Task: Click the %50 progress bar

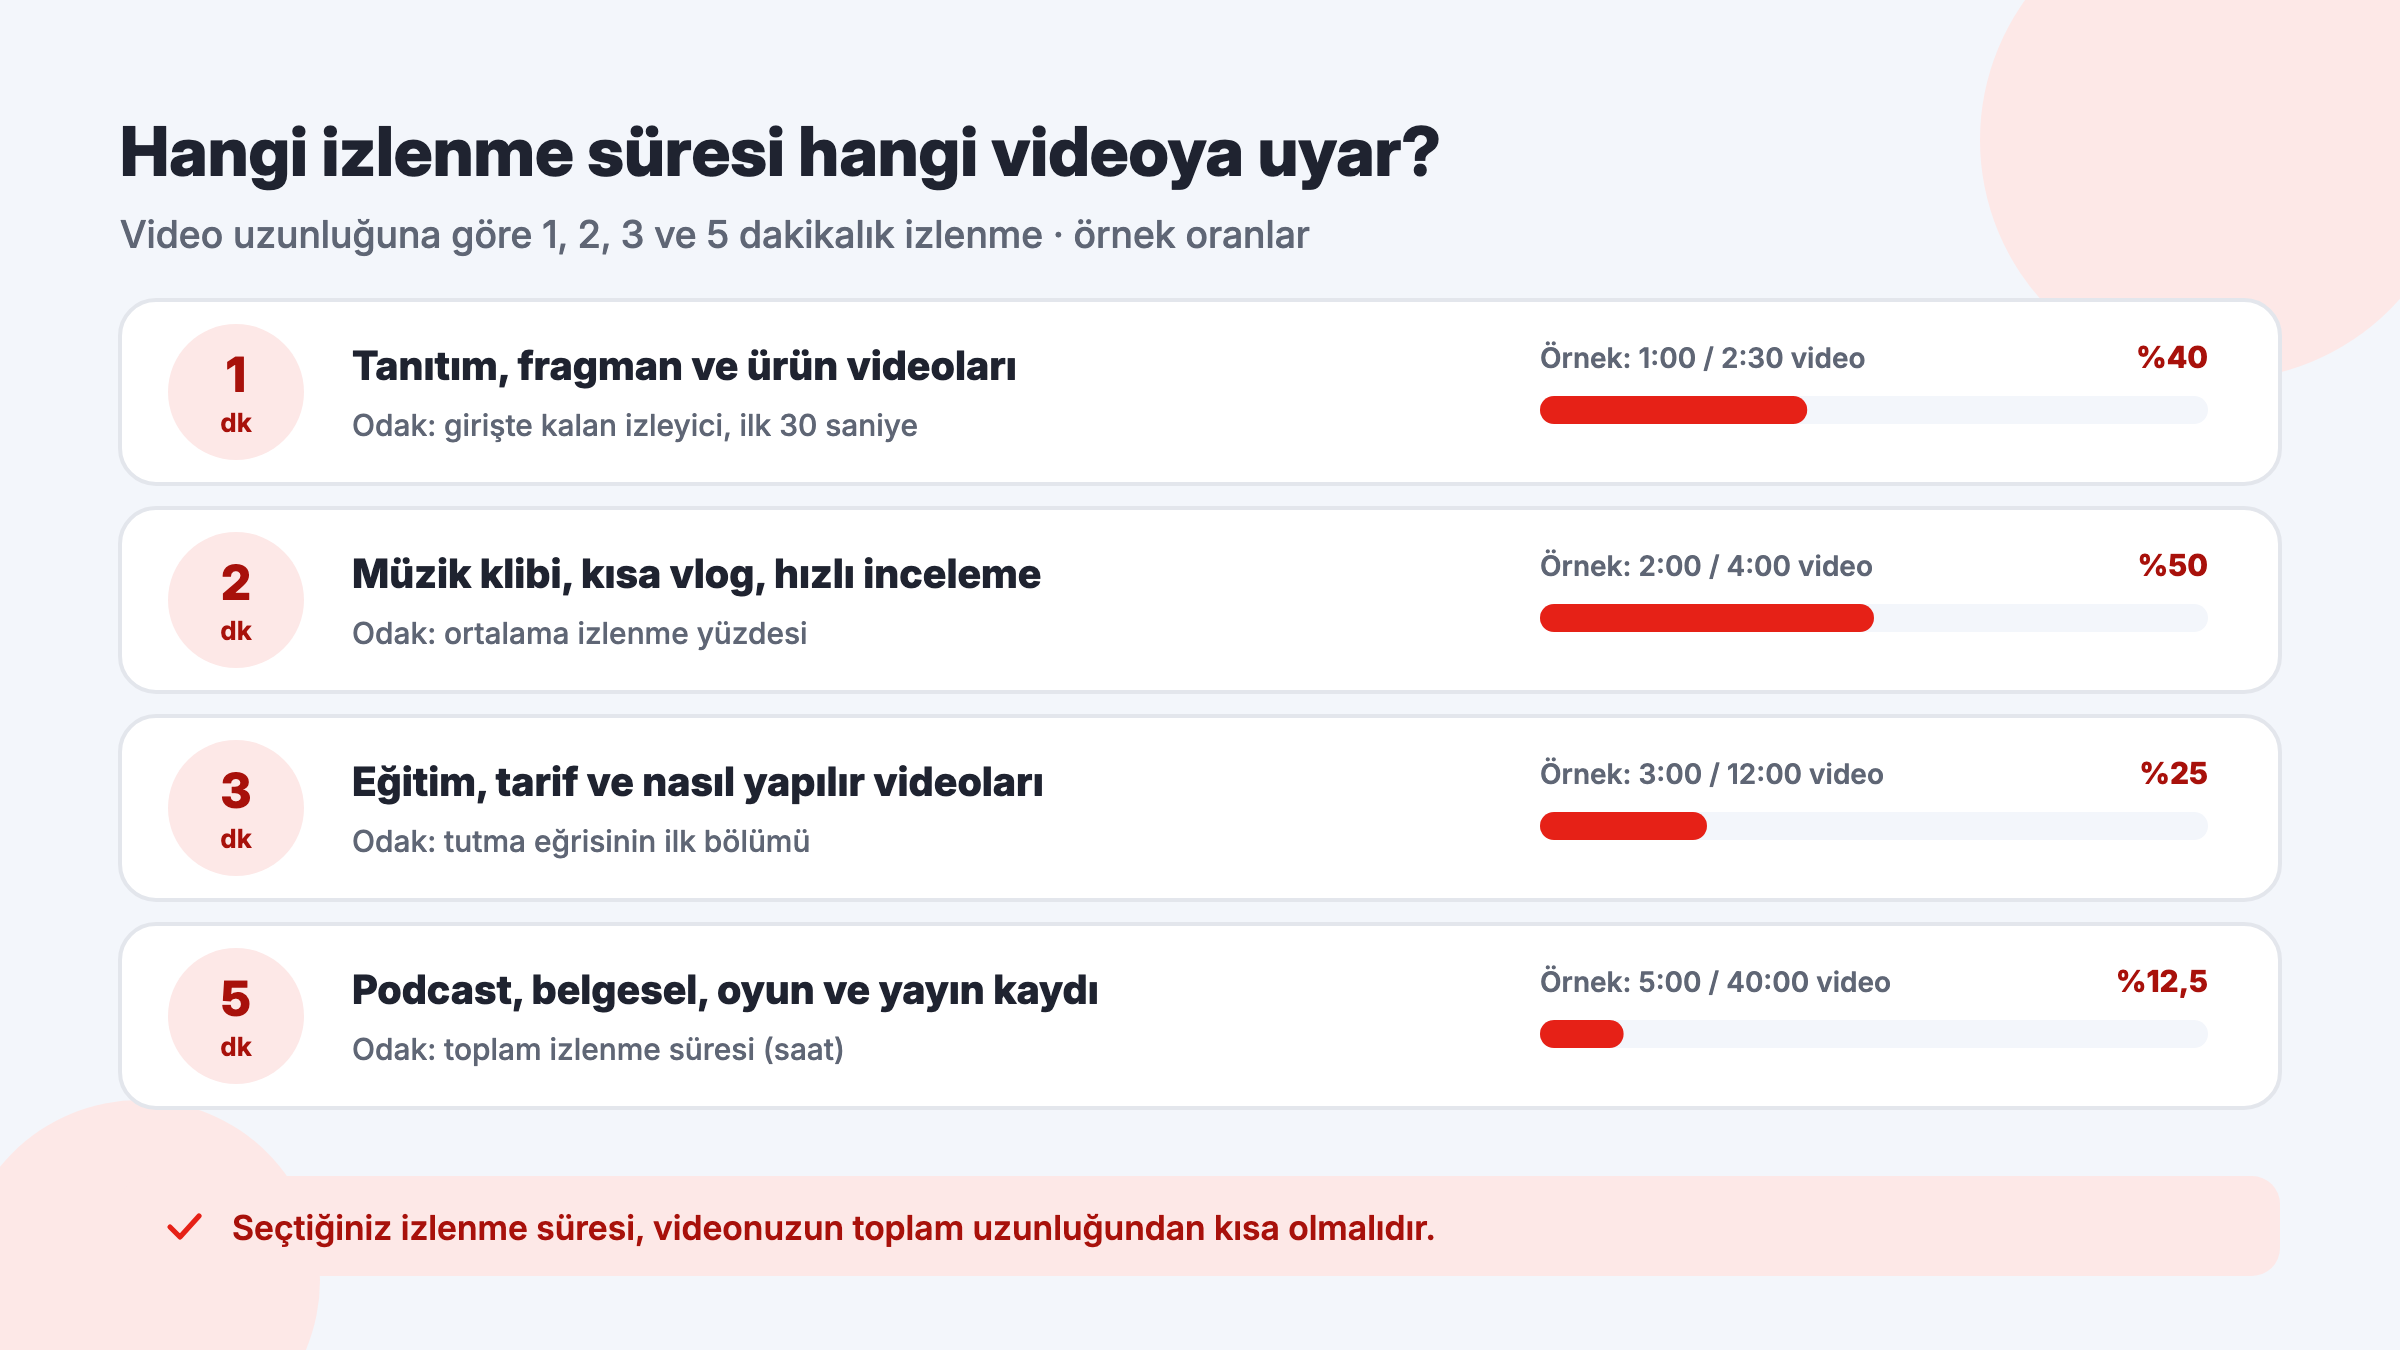Action: (x=1873, y=618)
